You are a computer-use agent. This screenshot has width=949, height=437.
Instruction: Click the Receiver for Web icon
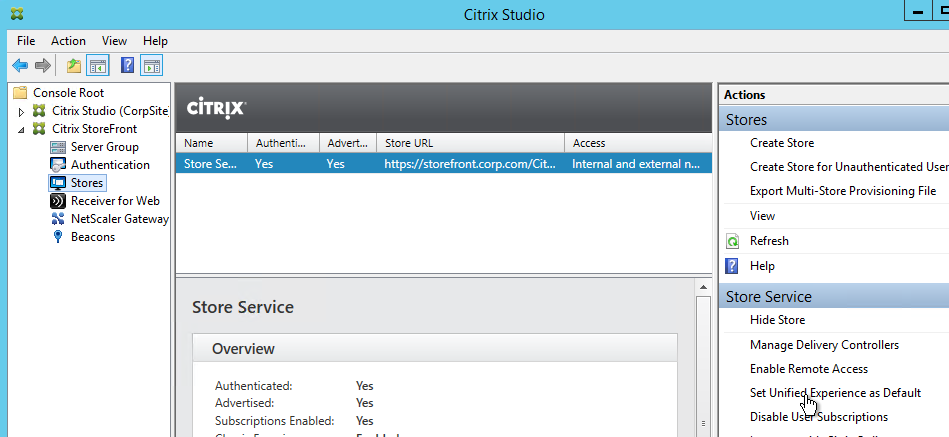57,201
